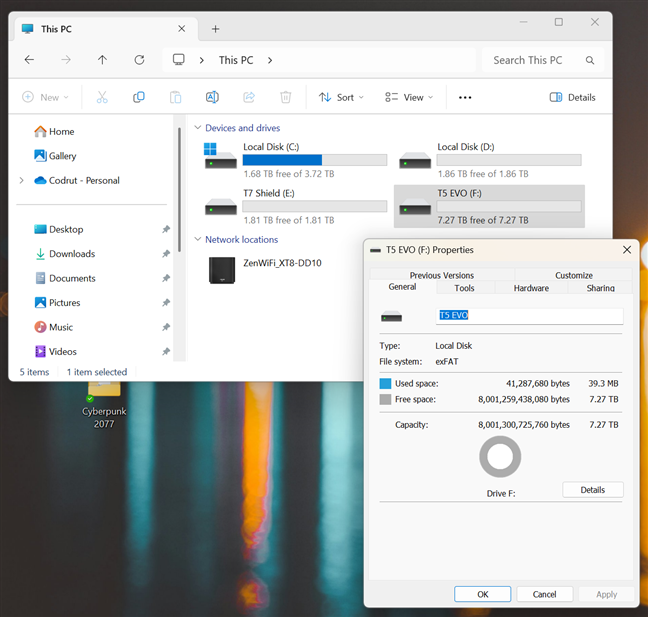Image resolution: width=648 pixels, height=617 pixels.
Task: Click the Used space blue swatch
Action: point(385,384)
